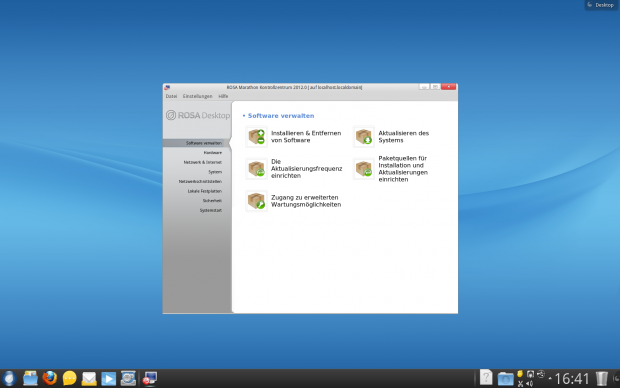
Task: Click 'Die Aktualisierungsfrequenz einrichten' link text
Action: tap(306, 168)
